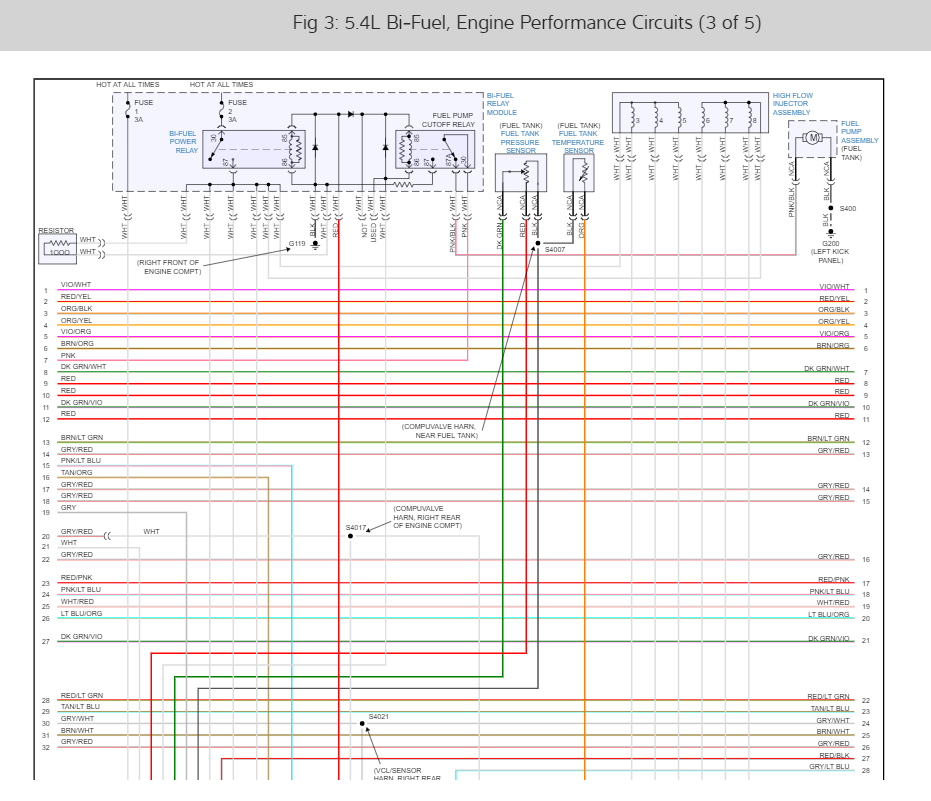Click the Fig 3 diagram title
The height and width of the screenshot is (801, 931).
point(527,23)
